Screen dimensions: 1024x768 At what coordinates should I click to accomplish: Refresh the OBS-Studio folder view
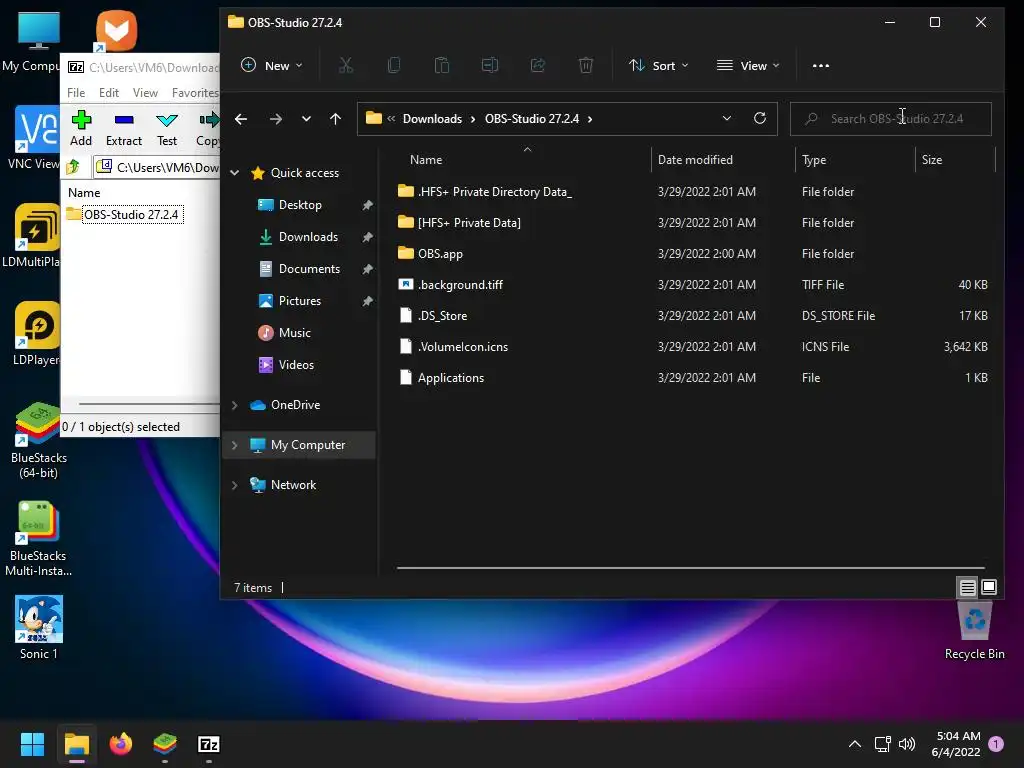coord(760,118)
